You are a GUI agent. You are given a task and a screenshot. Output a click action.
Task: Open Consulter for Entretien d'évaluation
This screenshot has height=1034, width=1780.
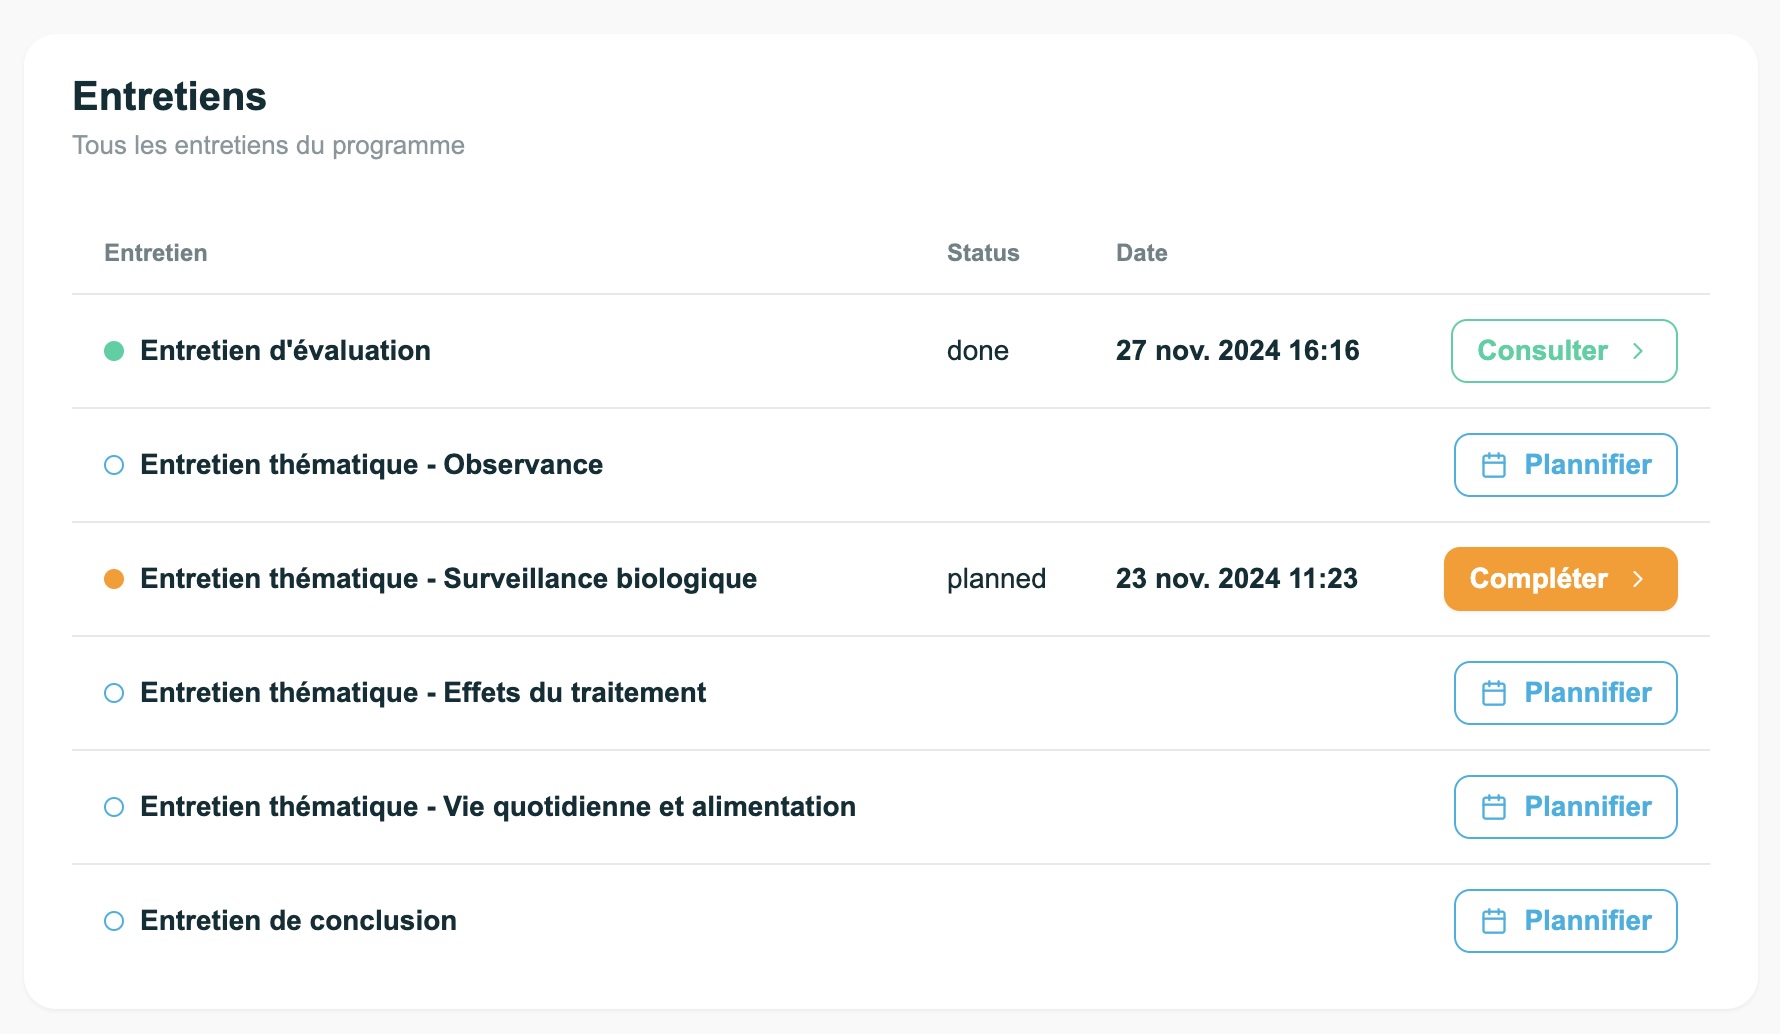(x=1563, y=351)
